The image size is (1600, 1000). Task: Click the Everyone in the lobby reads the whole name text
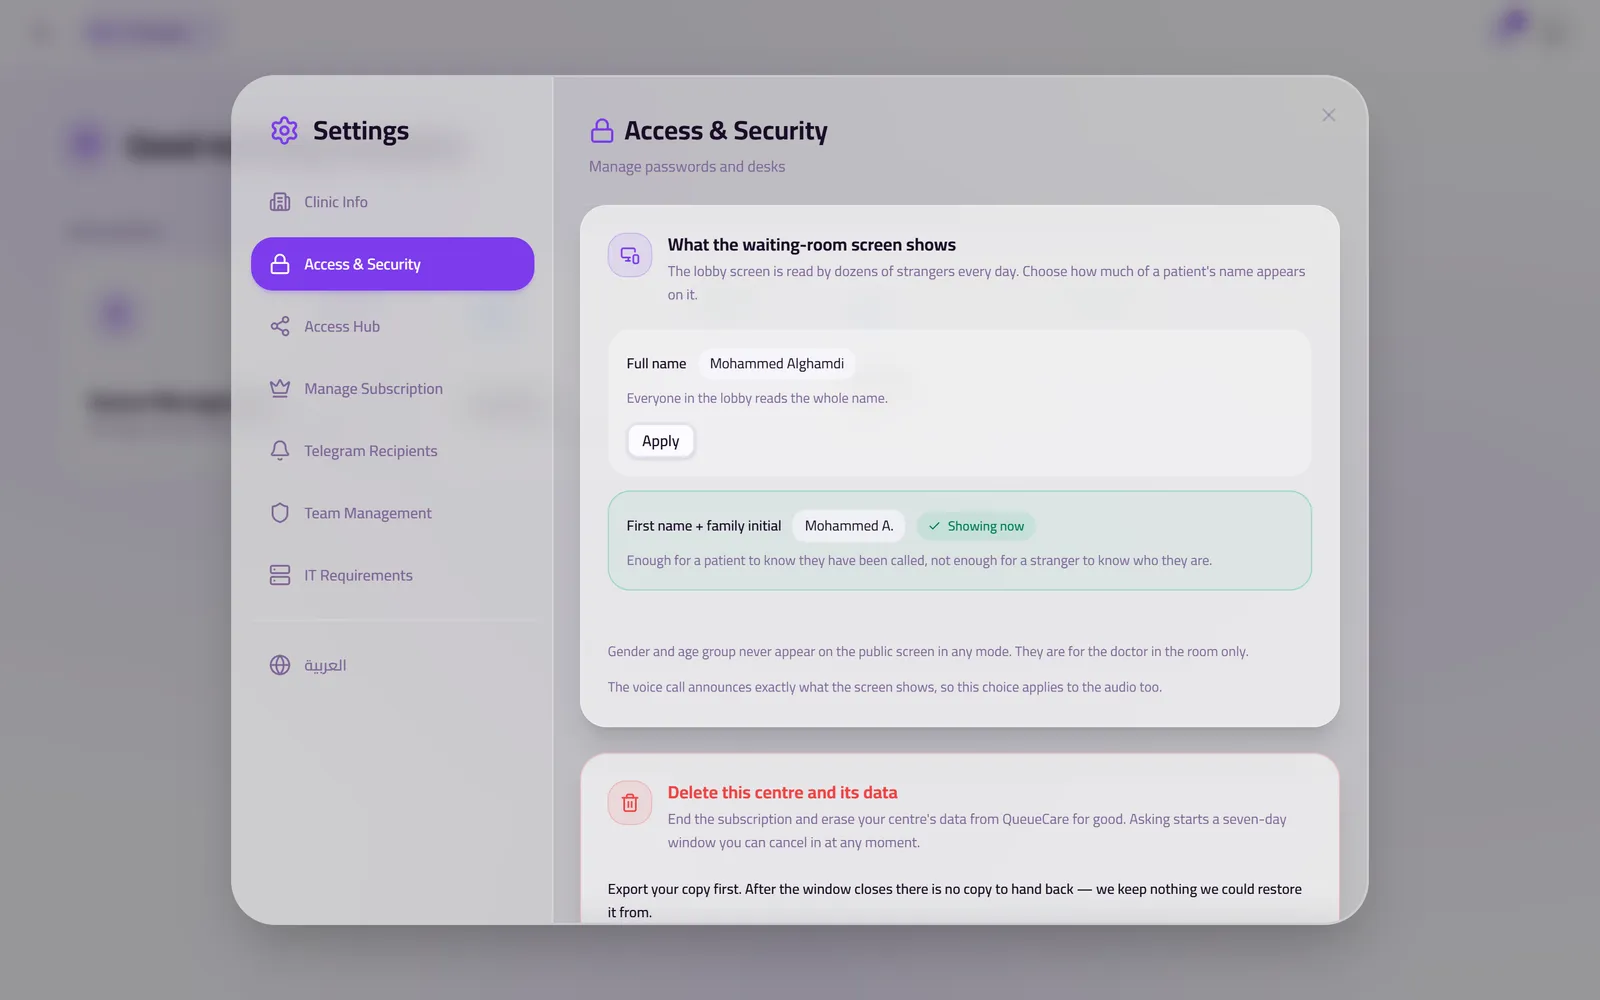click(757, 398)
